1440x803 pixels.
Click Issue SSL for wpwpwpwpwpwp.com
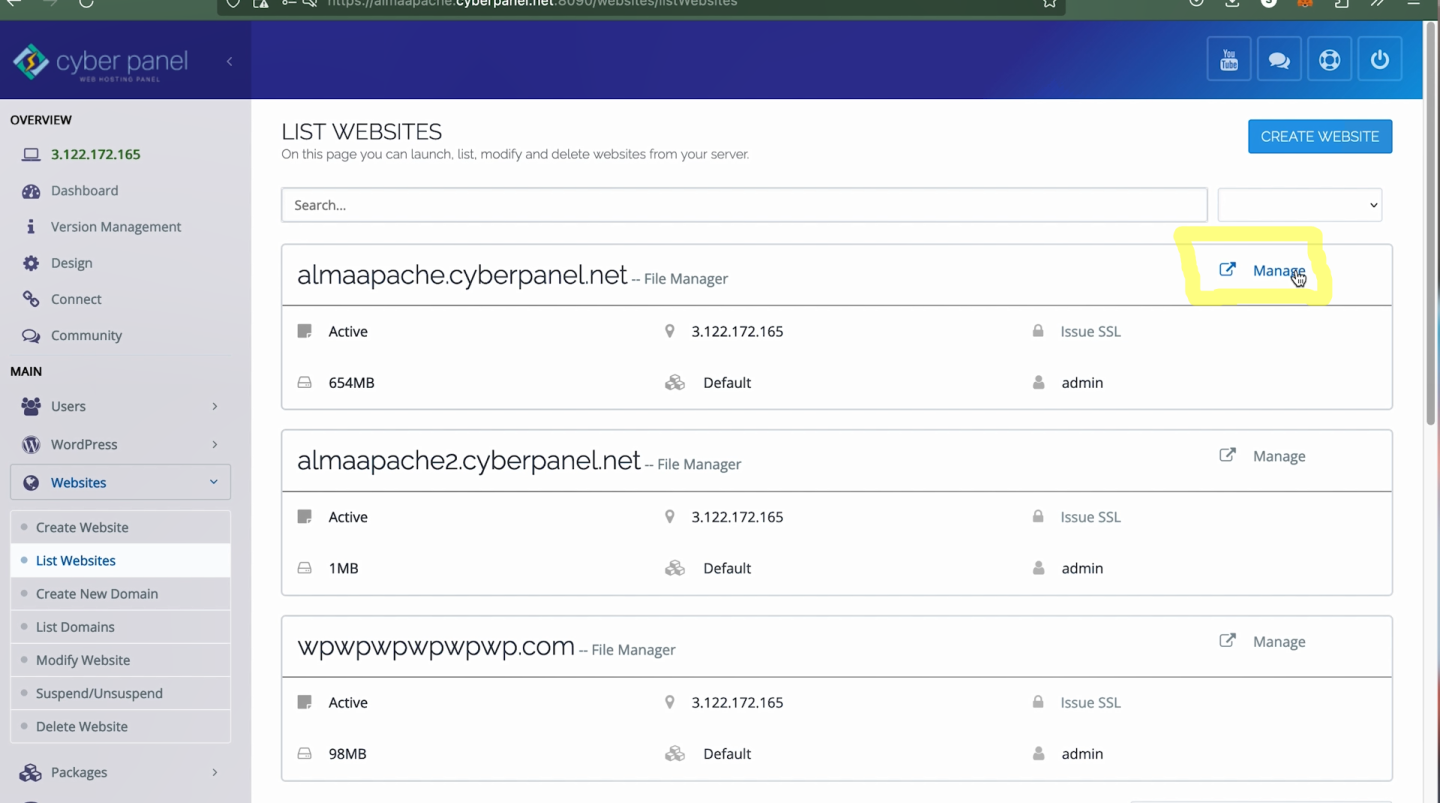click(x=1090, y=702)
